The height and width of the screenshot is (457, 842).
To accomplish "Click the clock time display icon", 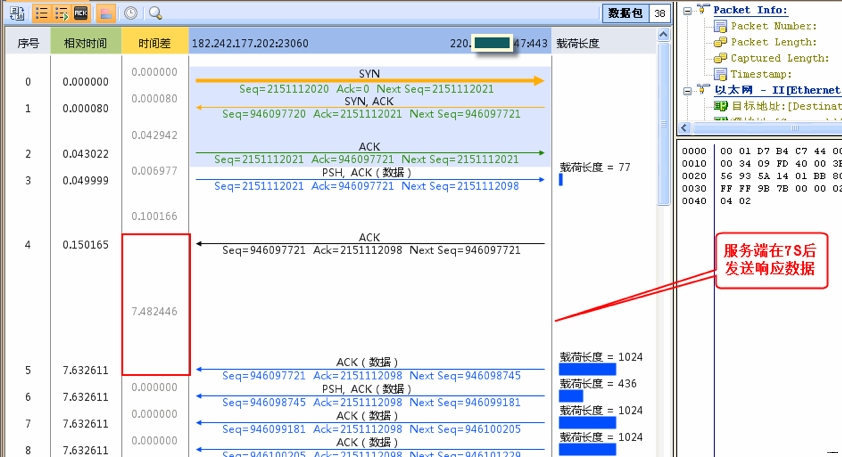I will tap(131, 13).
